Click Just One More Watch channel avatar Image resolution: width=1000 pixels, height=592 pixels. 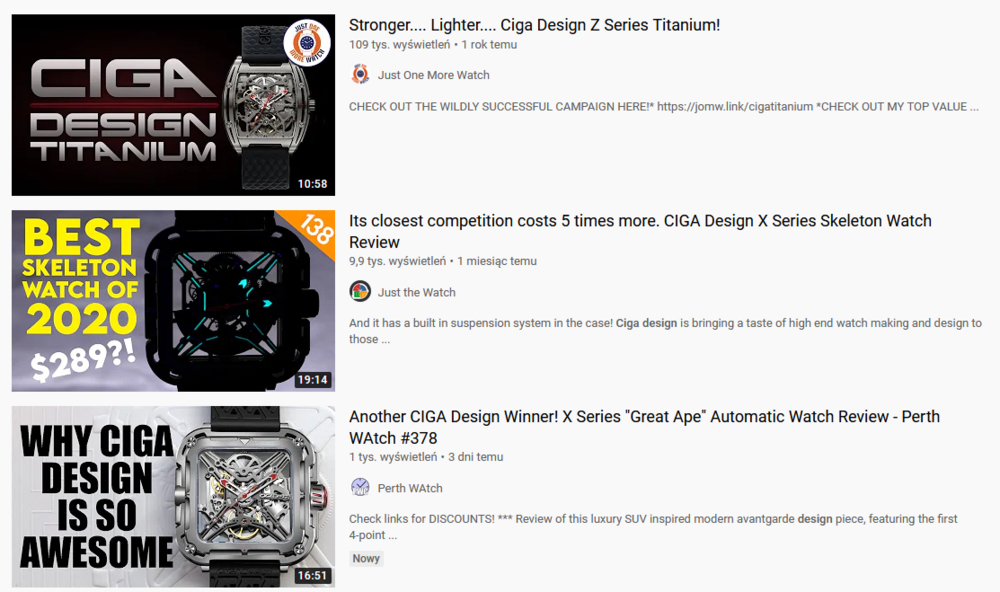point(360,75)
